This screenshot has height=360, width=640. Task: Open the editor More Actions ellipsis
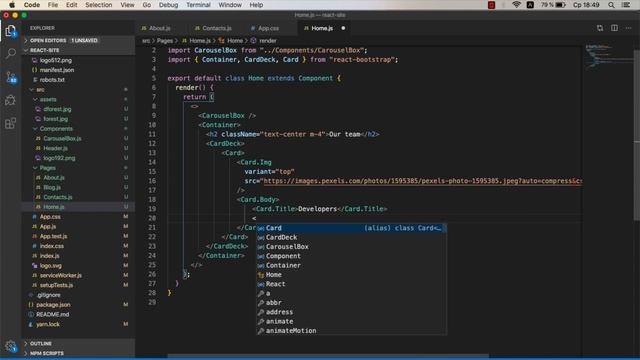click(x=629, y=28)
